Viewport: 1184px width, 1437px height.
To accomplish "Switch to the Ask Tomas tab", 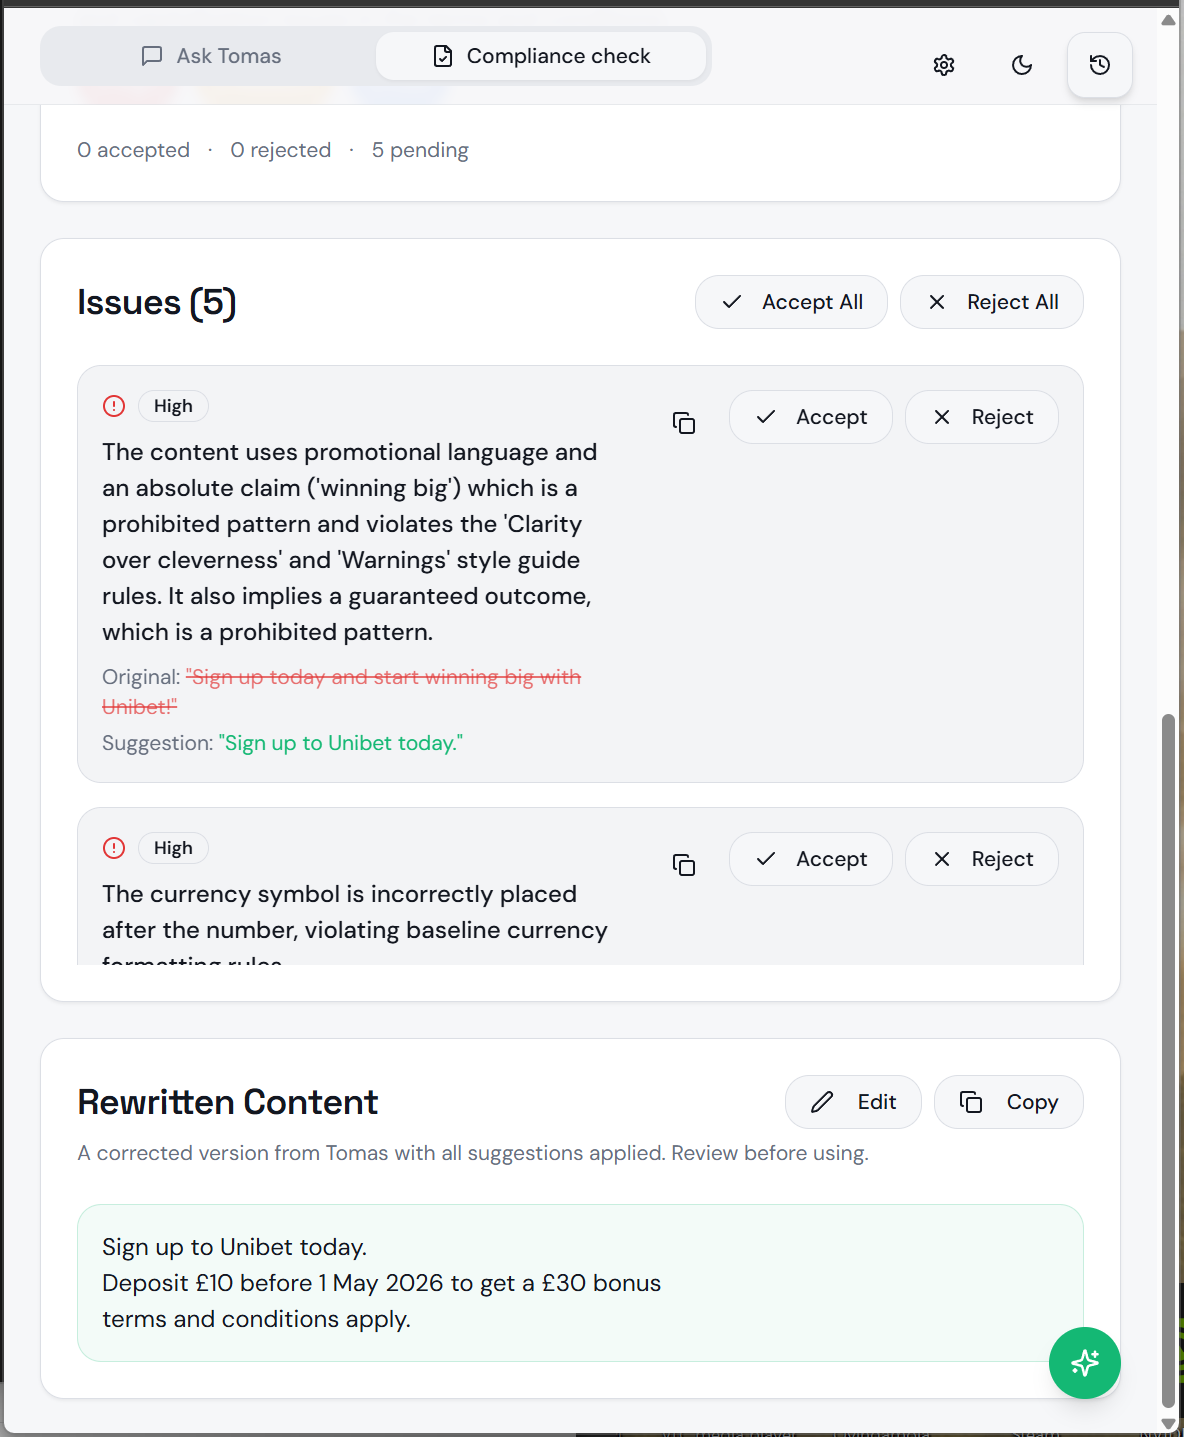I will click(211, 56).
